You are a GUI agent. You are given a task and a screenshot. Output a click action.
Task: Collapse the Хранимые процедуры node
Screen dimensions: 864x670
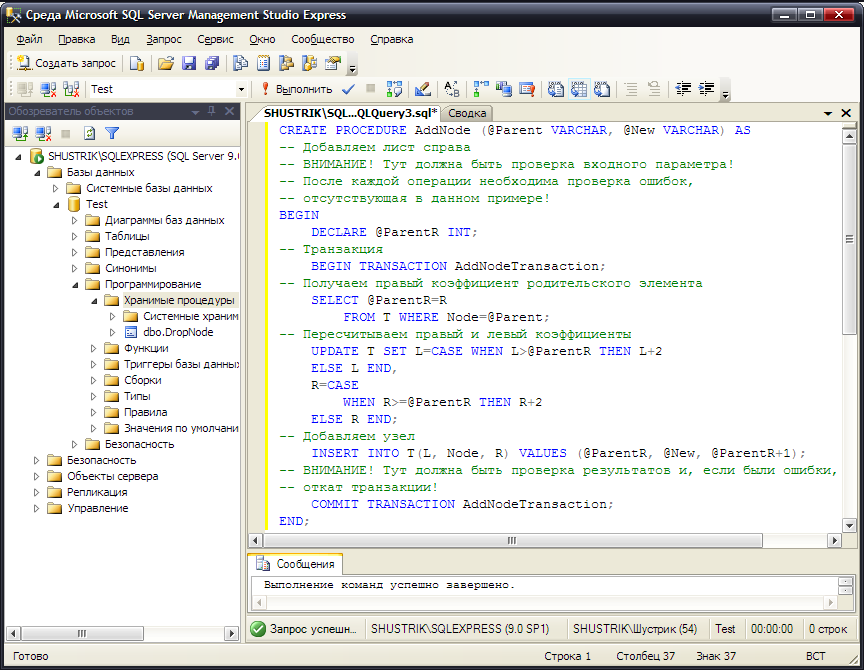click(95, 301)
